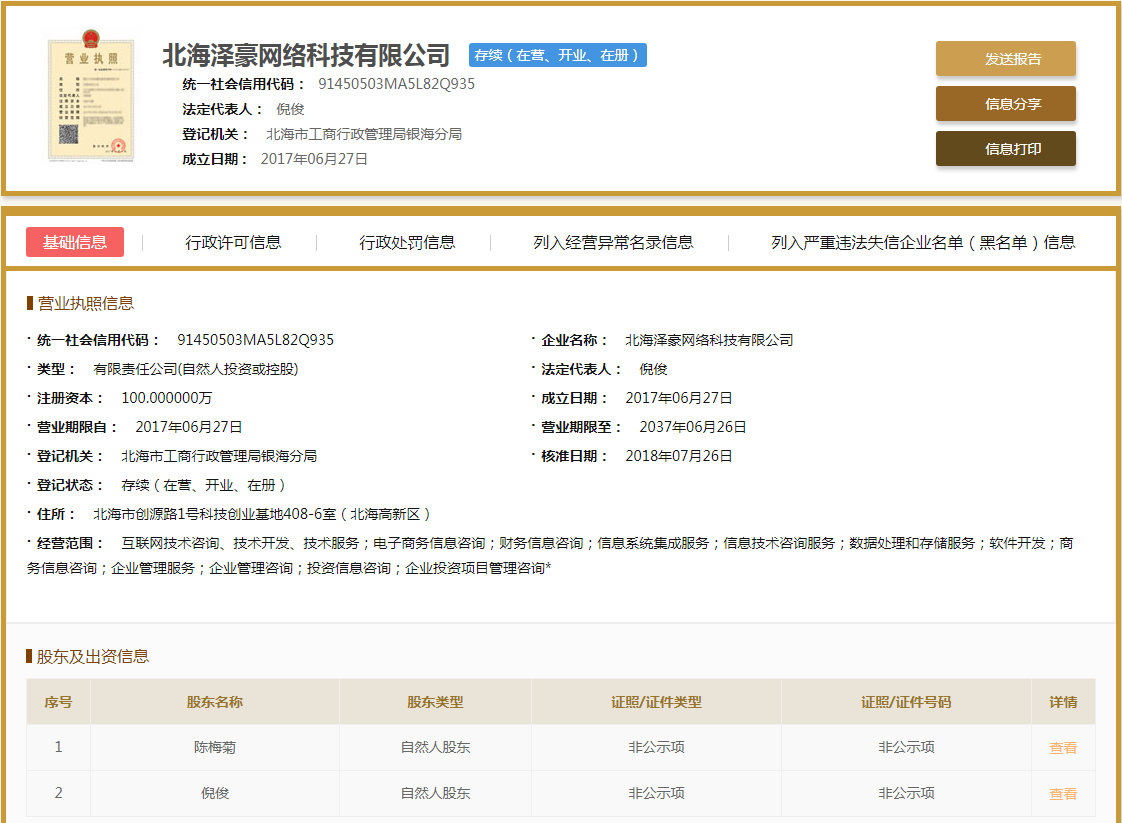Click the 存续（在营、开业、在册）status badge
1122x823 pixels.
click(x=557, y=55)
